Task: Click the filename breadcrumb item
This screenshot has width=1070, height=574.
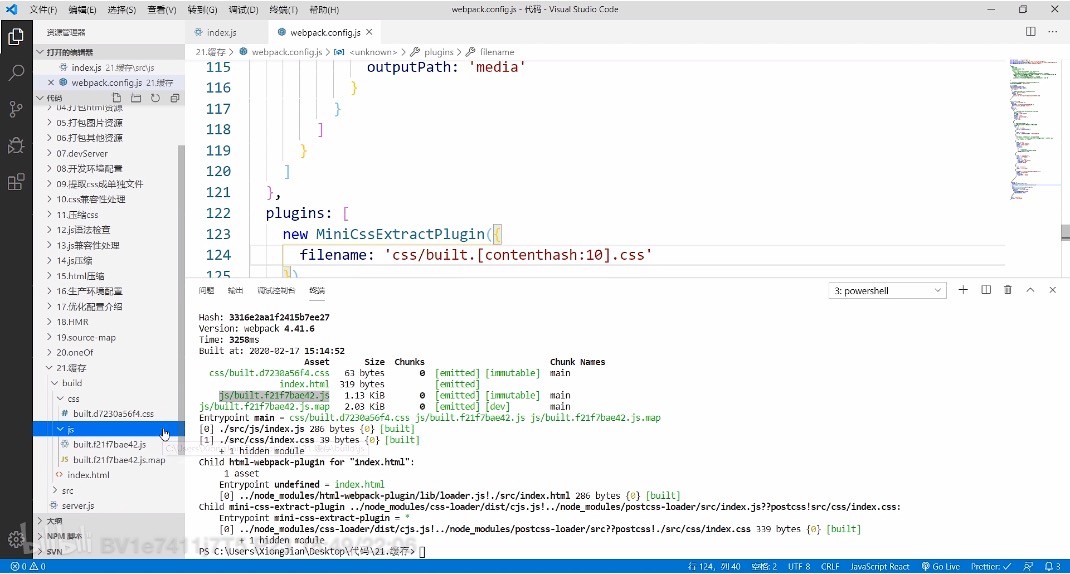Action: coord(497,52)
